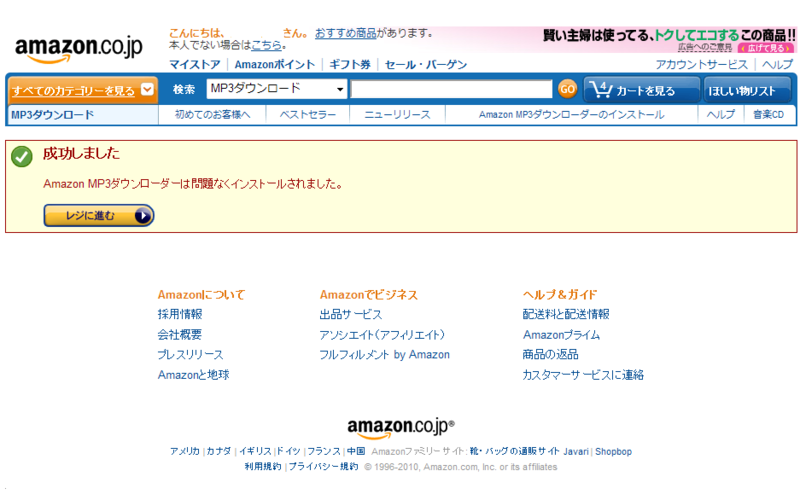This screenshot has height=500, width=800.
Task: Expand the すべてのカテゴリーを見る category dropdown
Action: click(82, 90)
